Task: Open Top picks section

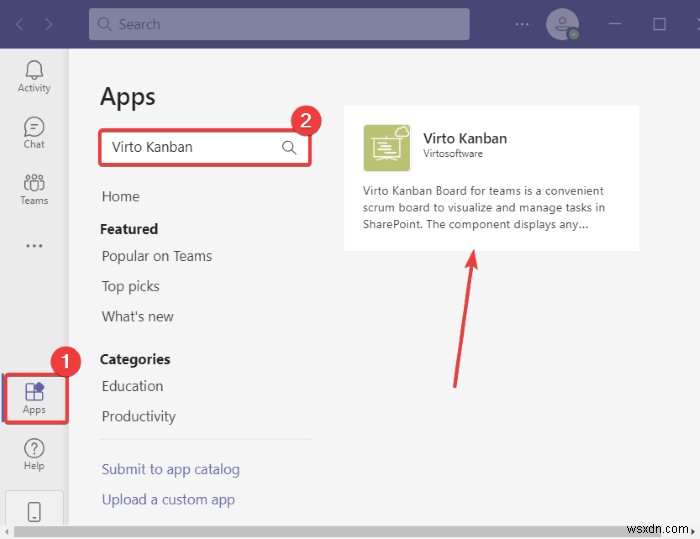Action: [x=130, y=286]
